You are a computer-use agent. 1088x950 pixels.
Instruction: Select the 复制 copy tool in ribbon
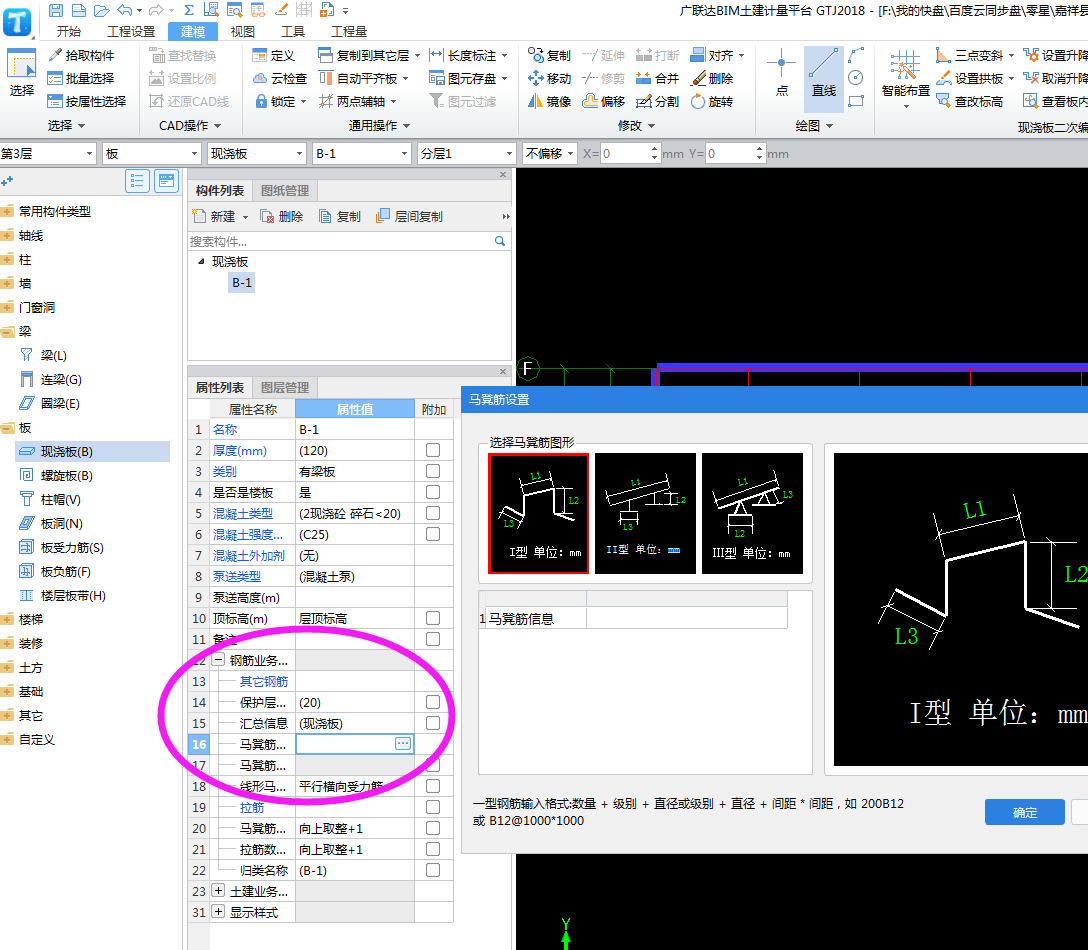(x=550, y=56)
